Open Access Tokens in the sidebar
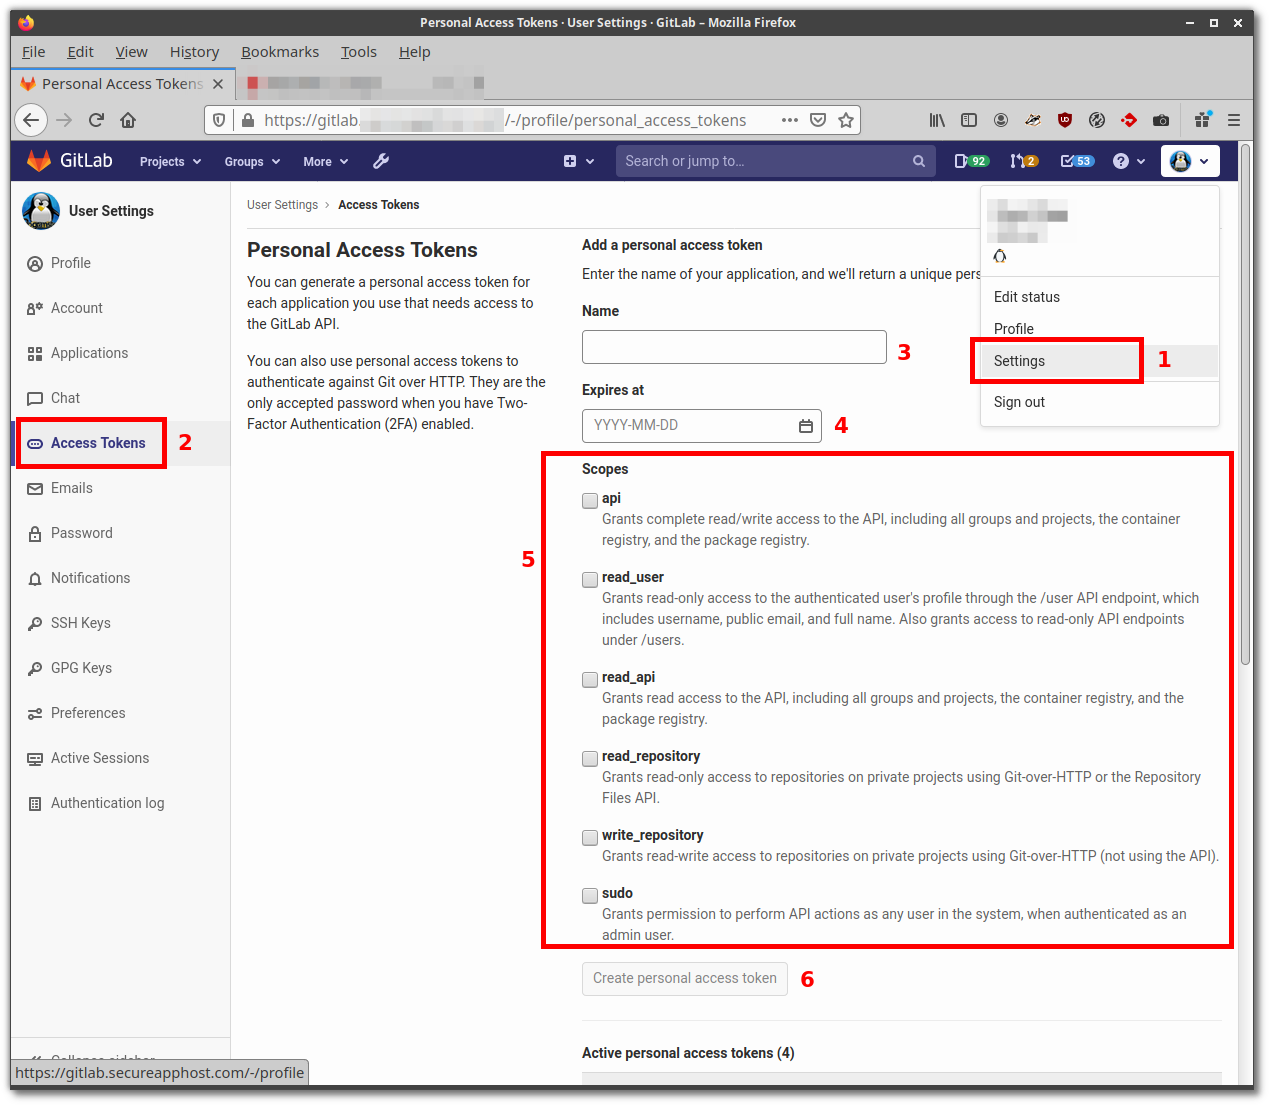This screenshot has width=1270, height=1106. point(91,442)
